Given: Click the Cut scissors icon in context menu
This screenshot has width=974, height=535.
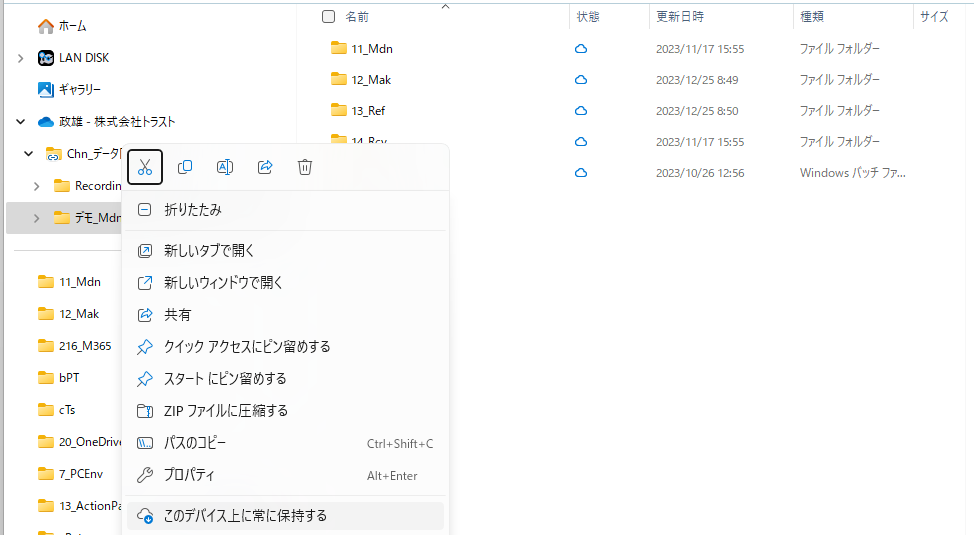Looking at the screenshot, I should click(145, 167).
